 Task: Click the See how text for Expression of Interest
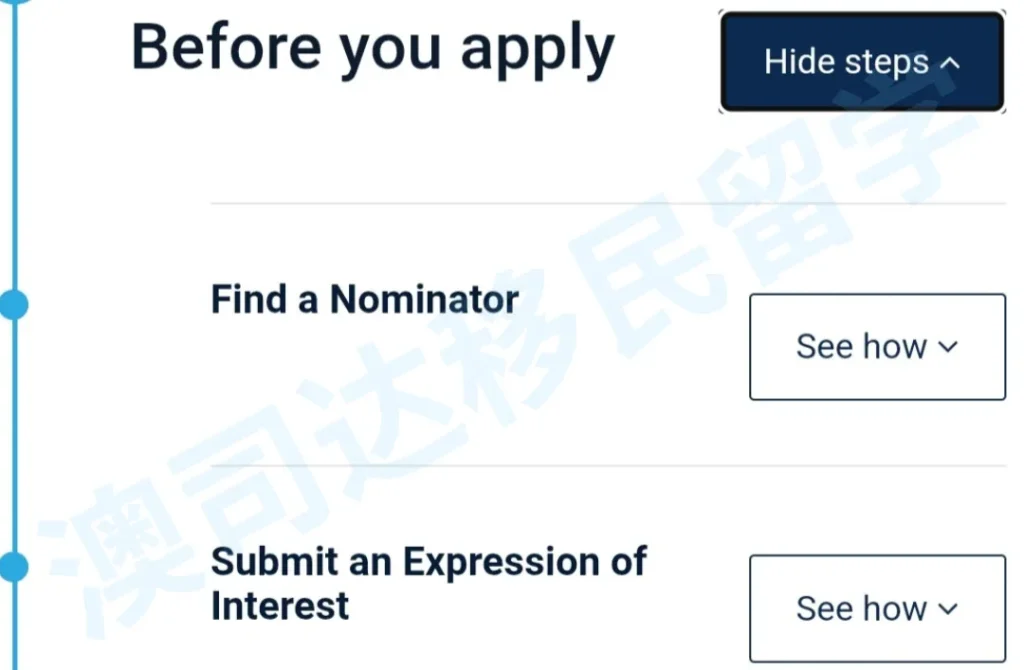861,608
